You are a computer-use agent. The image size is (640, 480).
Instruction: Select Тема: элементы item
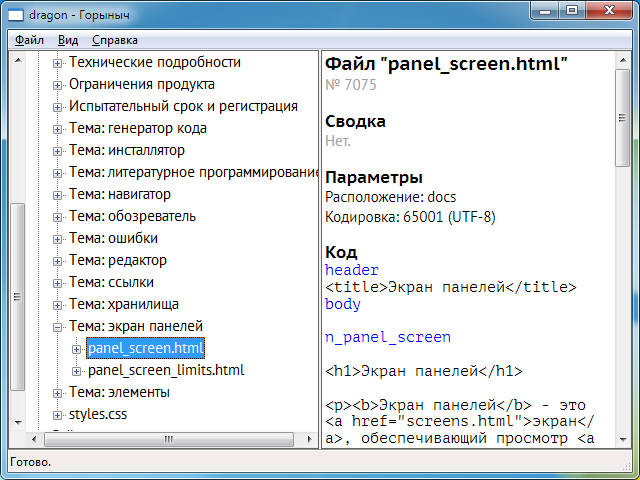[x=119, y=392]
